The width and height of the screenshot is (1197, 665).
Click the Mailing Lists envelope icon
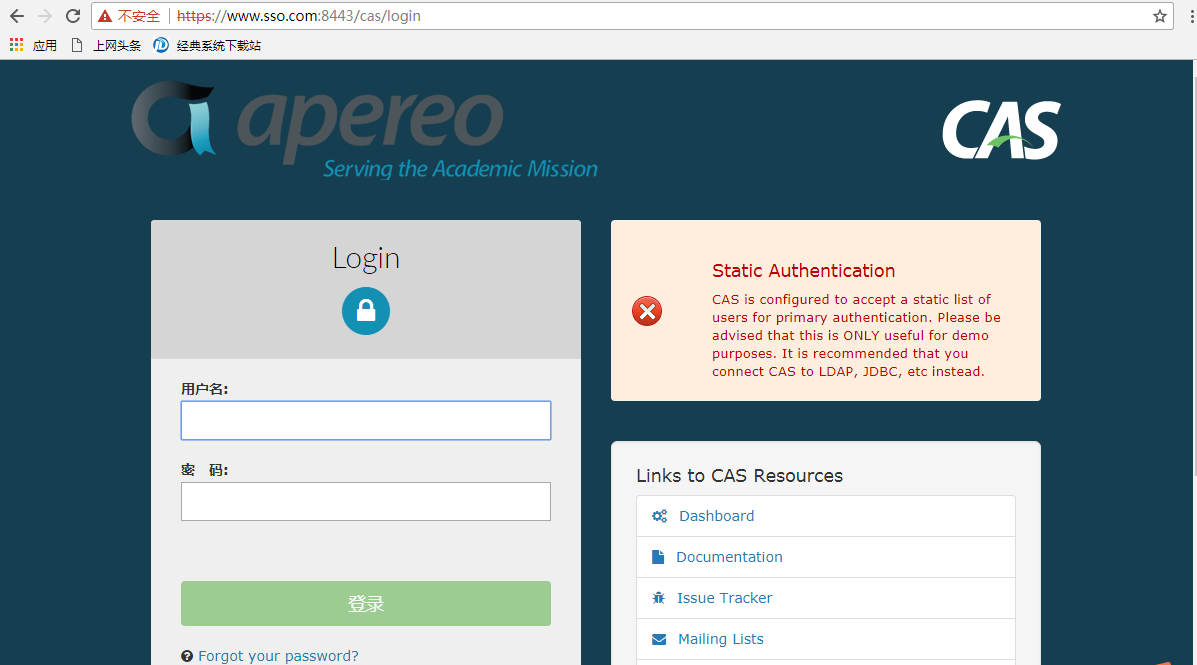pyautogui.click(x=658, y=638)
